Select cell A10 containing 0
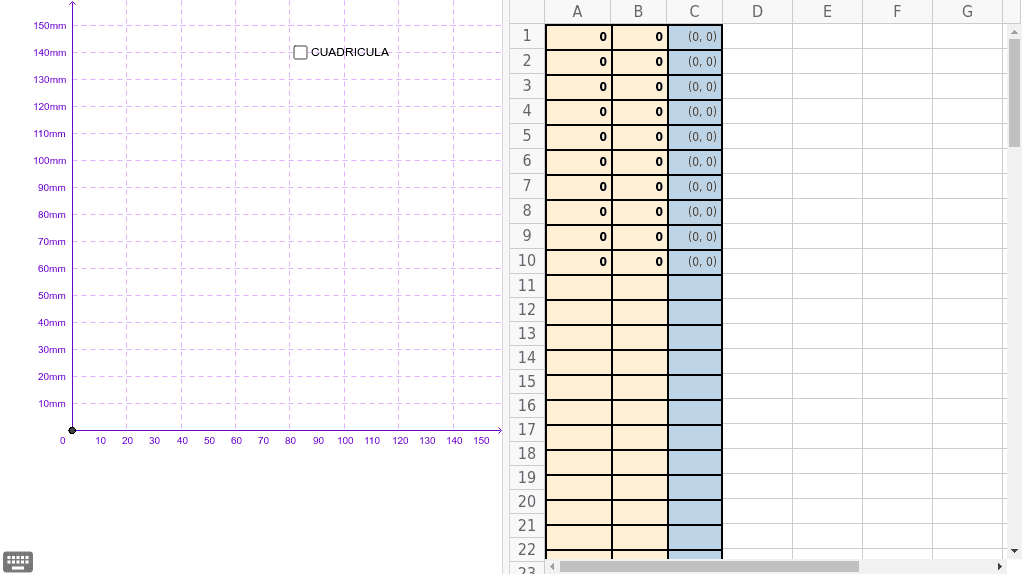Image resolution: width=1024 pixels, height=576 pixels. (x=579, y=262)
